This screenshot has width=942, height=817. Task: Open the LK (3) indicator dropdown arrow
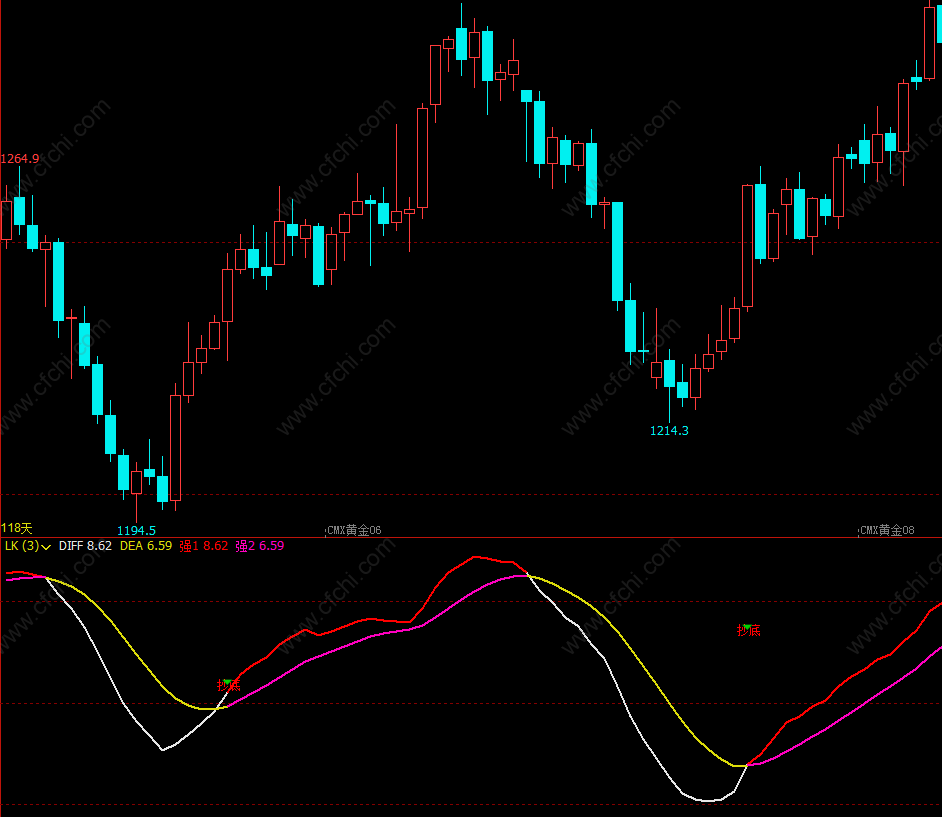46,547
